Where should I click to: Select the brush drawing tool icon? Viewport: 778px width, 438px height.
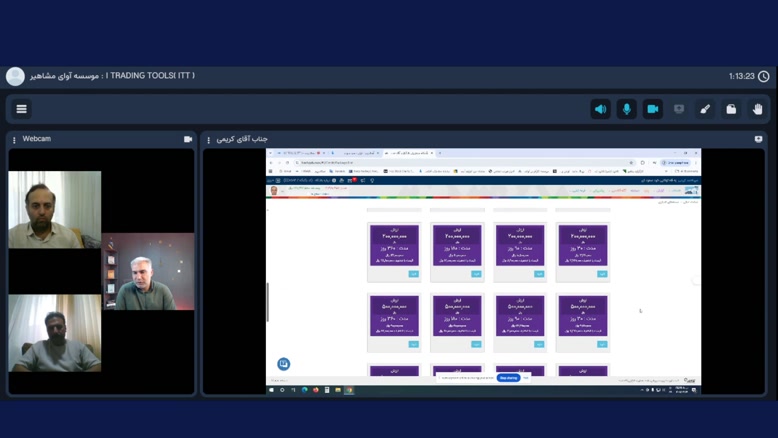click(705, 109)
